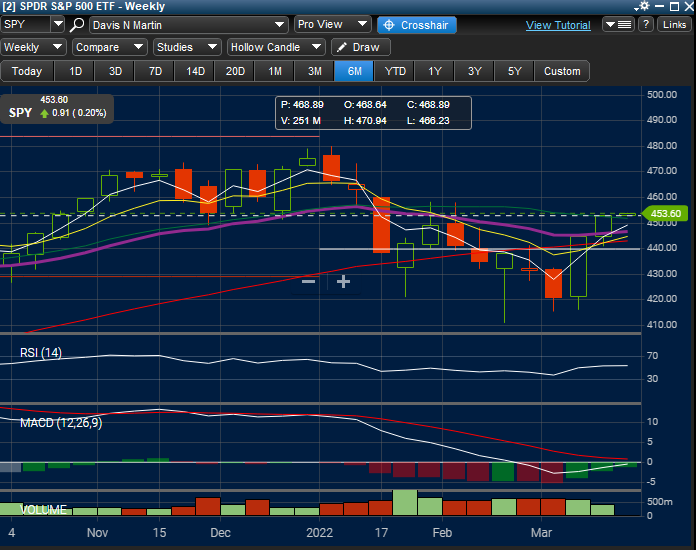Select the YTD time range
Image resolution: width=696 pixels, height=550 pixels.
pyautogui.click(x=394, y=71)
